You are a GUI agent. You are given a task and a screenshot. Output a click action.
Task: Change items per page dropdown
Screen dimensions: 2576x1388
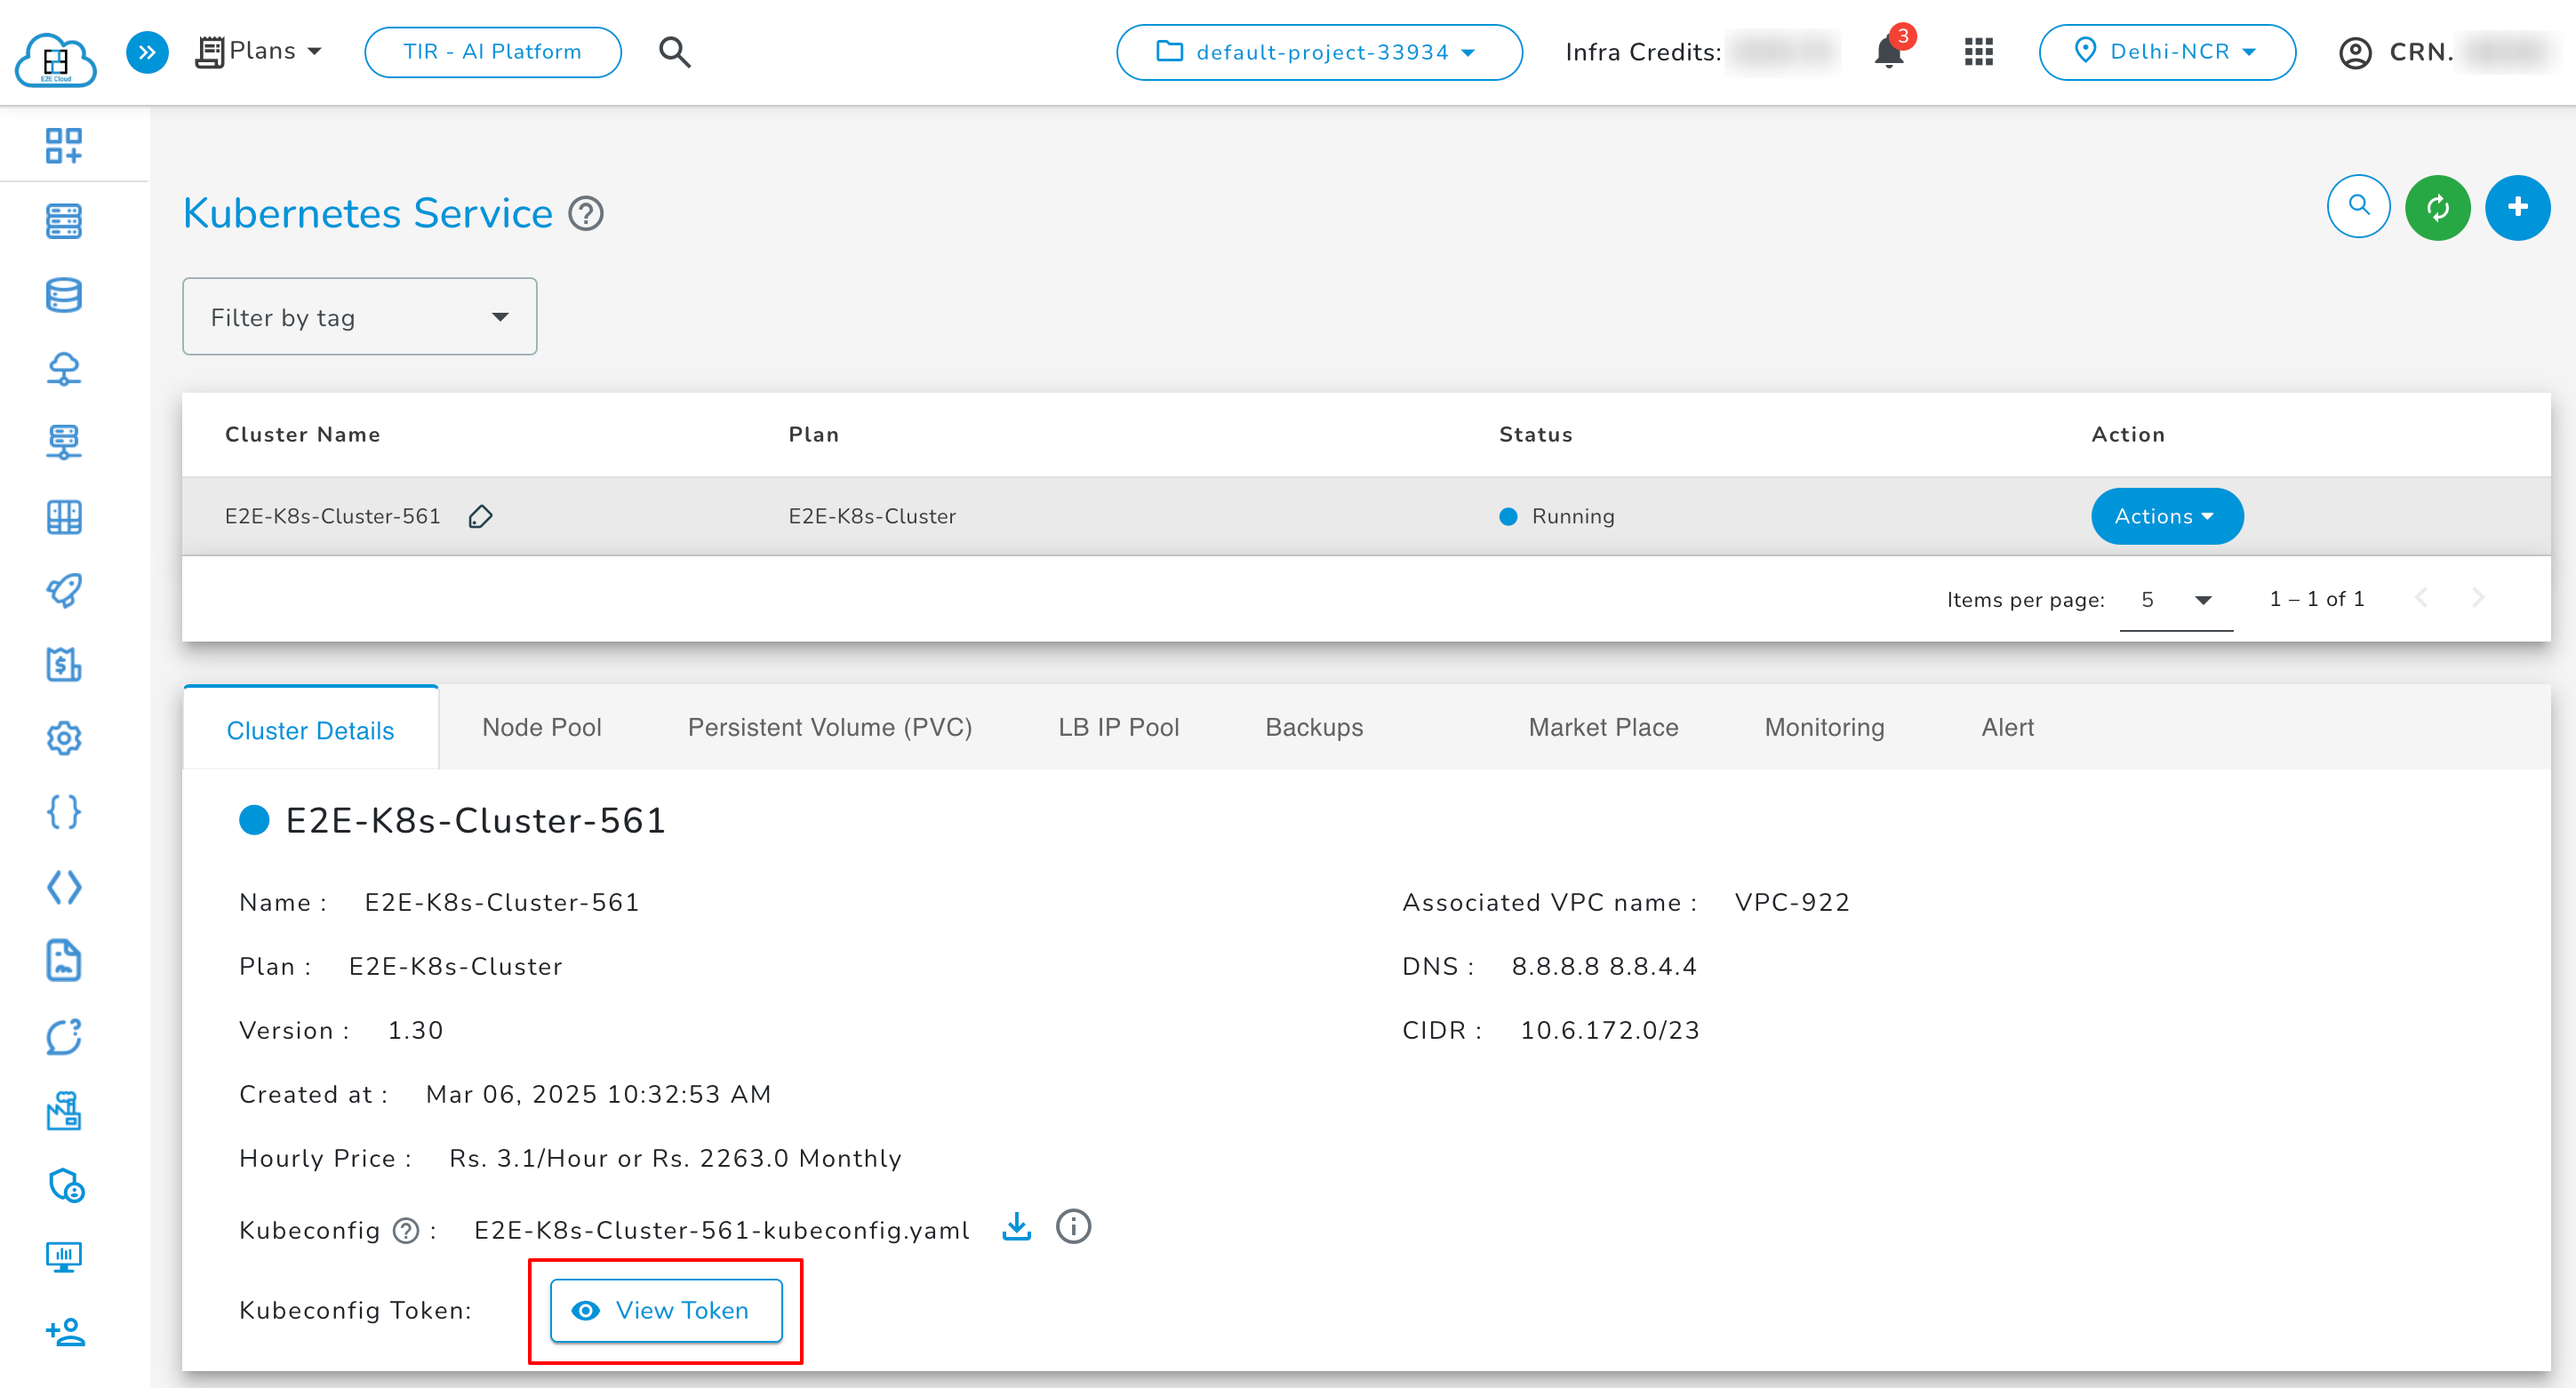coord(2176,600)
